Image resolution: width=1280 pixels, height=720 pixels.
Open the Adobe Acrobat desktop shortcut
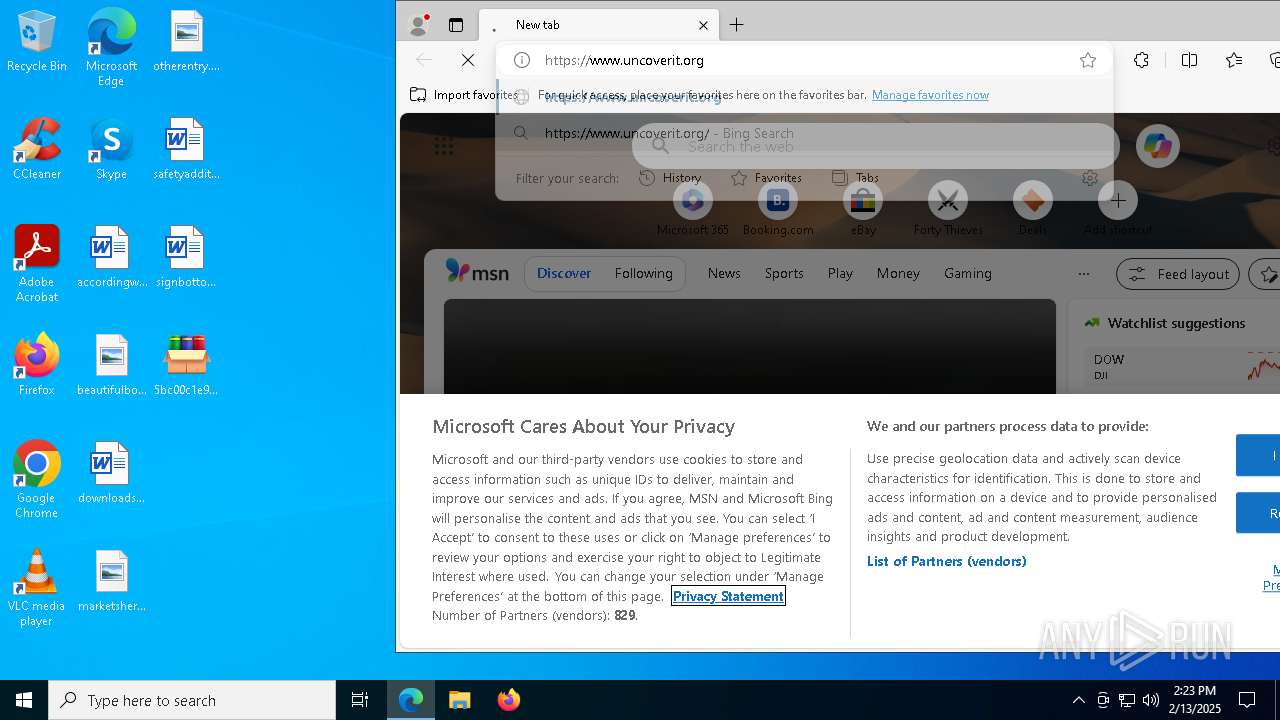tap(37, 264)
